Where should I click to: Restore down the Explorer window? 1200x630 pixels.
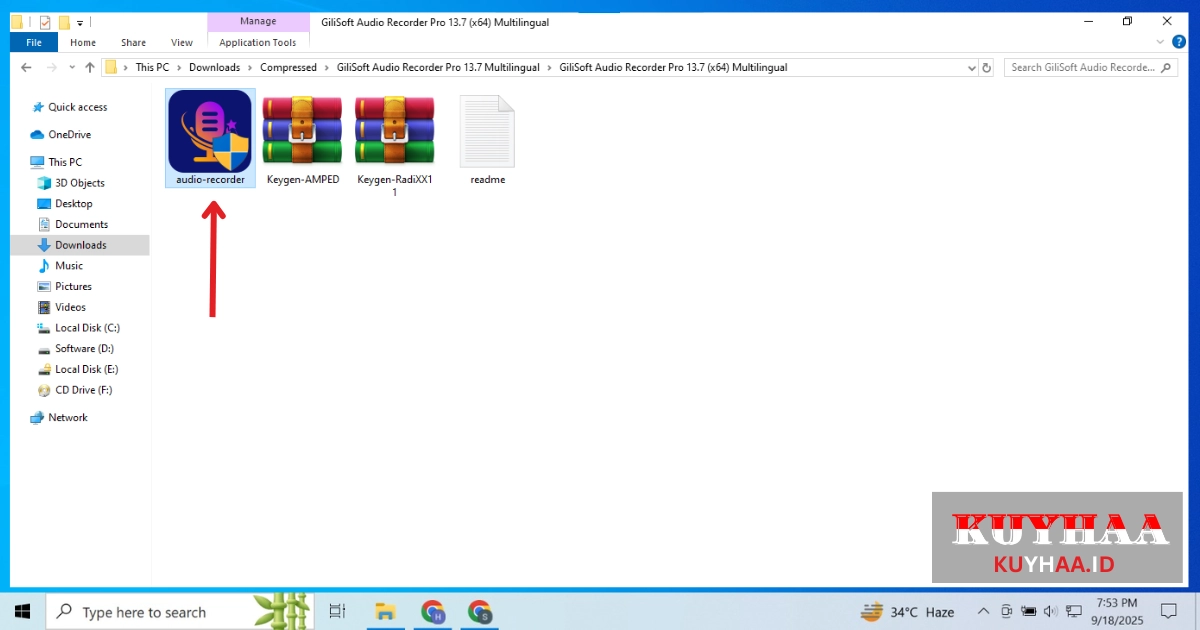(1127, 21)
